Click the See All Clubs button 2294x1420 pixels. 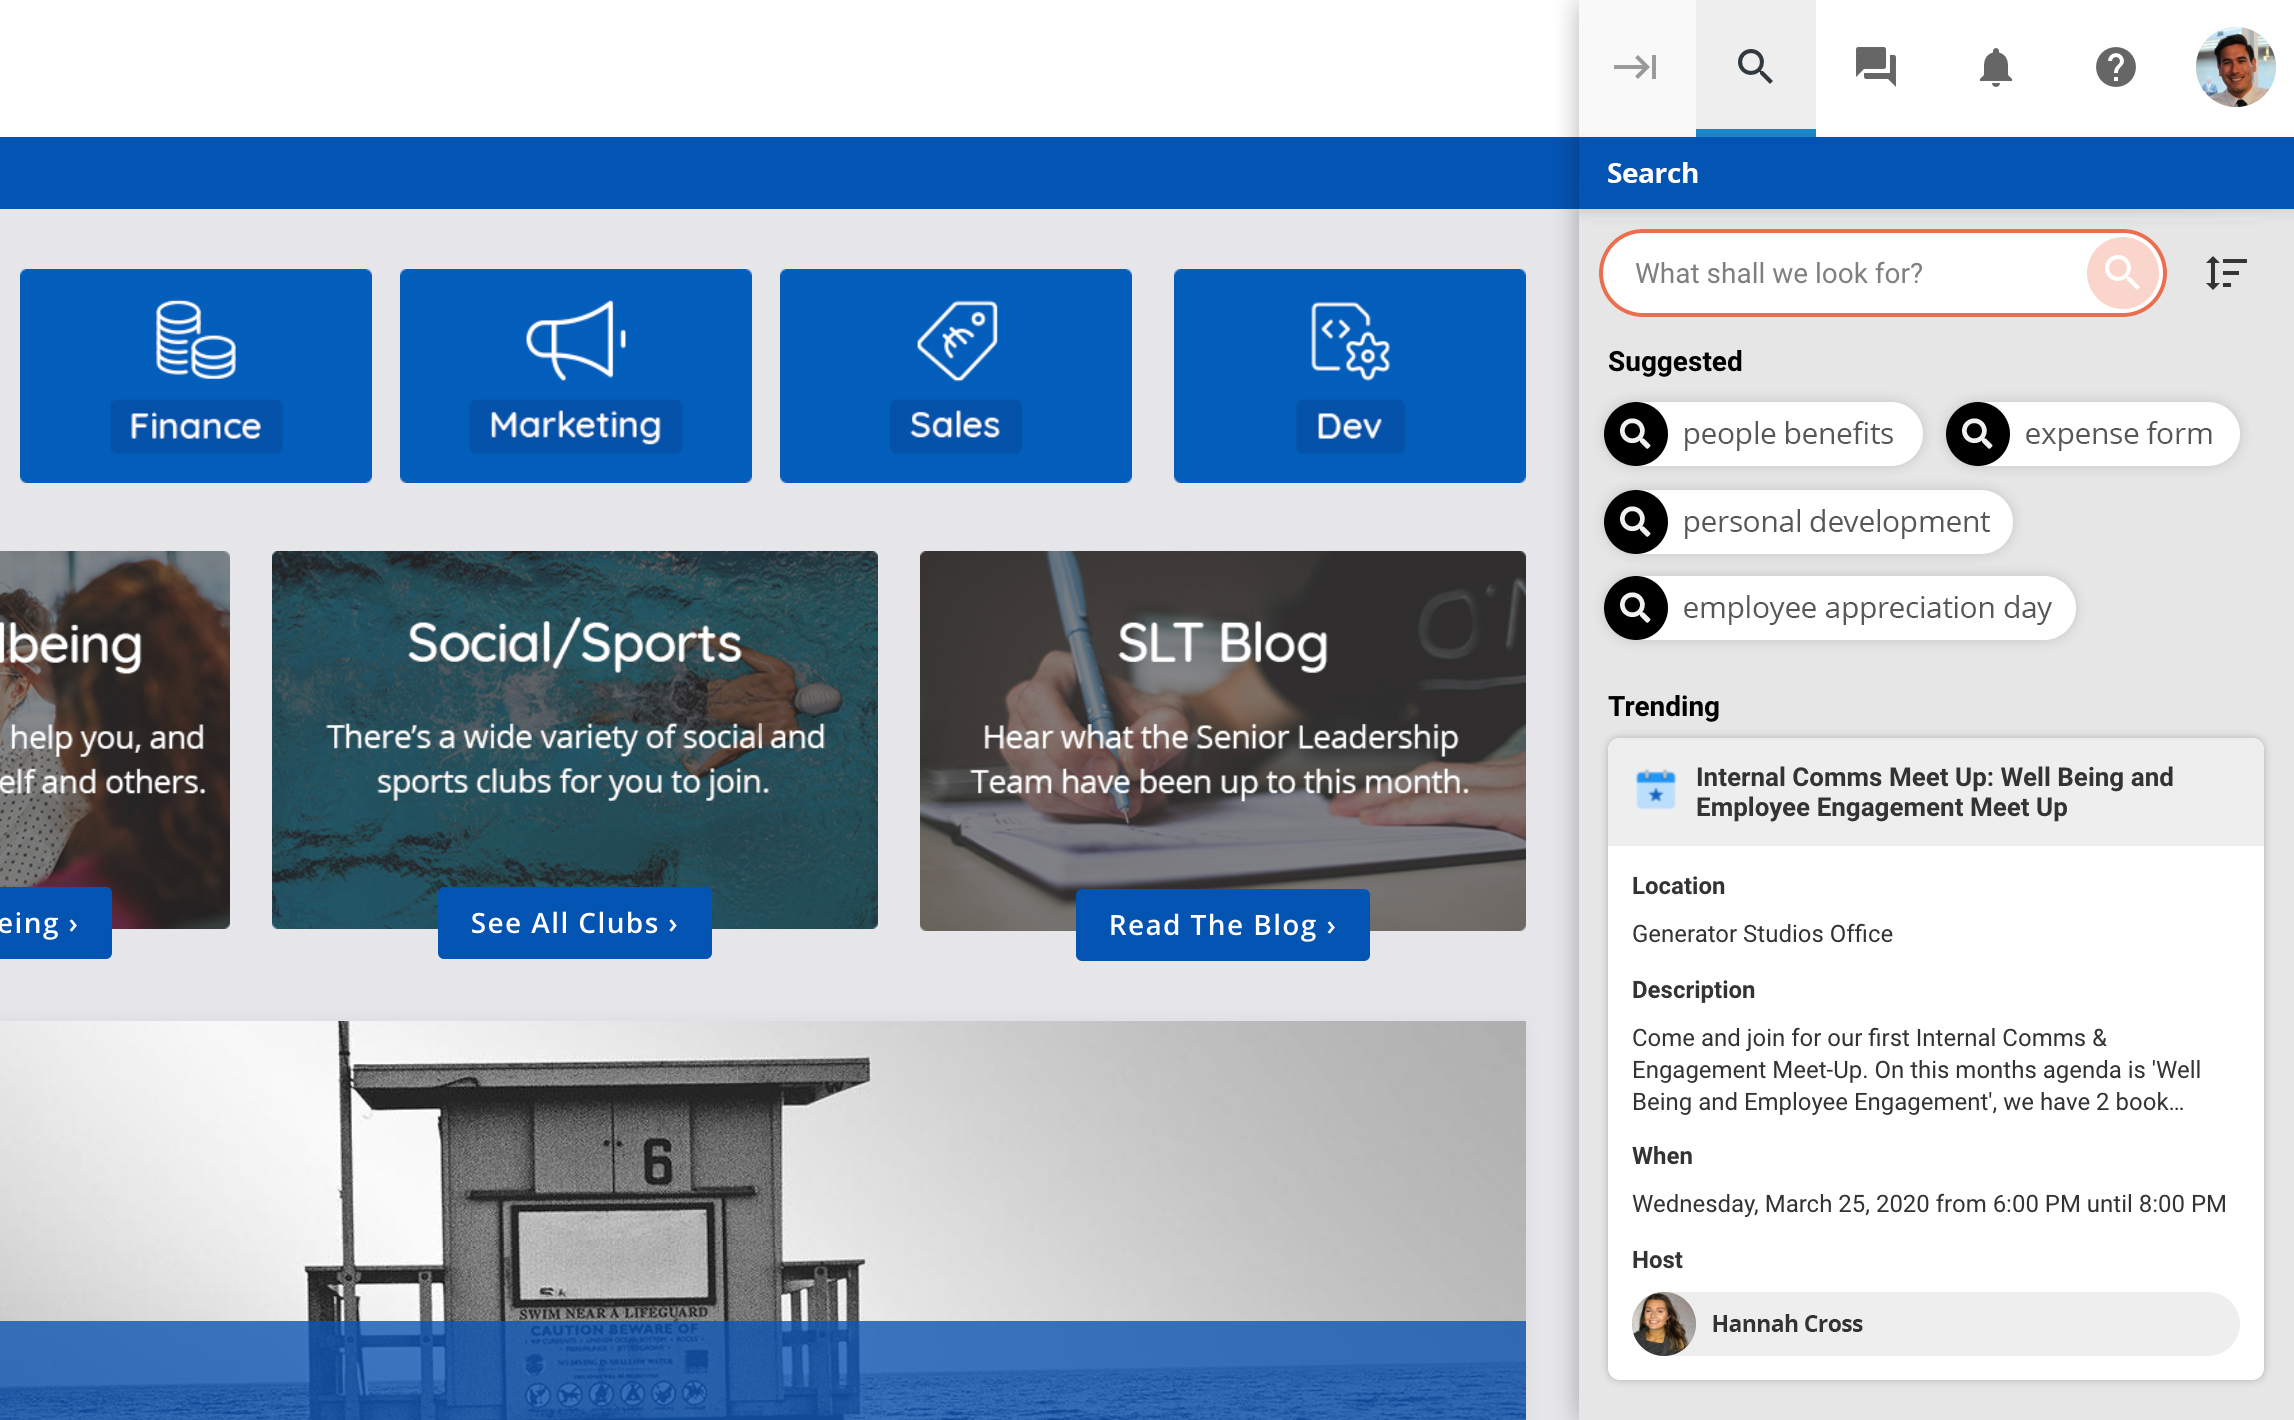tap(575, 923)
